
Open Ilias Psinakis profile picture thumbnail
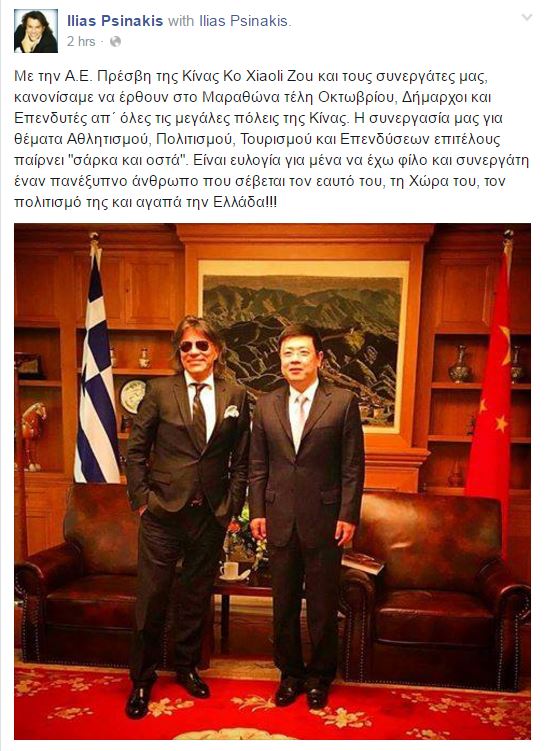click(x=36, y=31)
